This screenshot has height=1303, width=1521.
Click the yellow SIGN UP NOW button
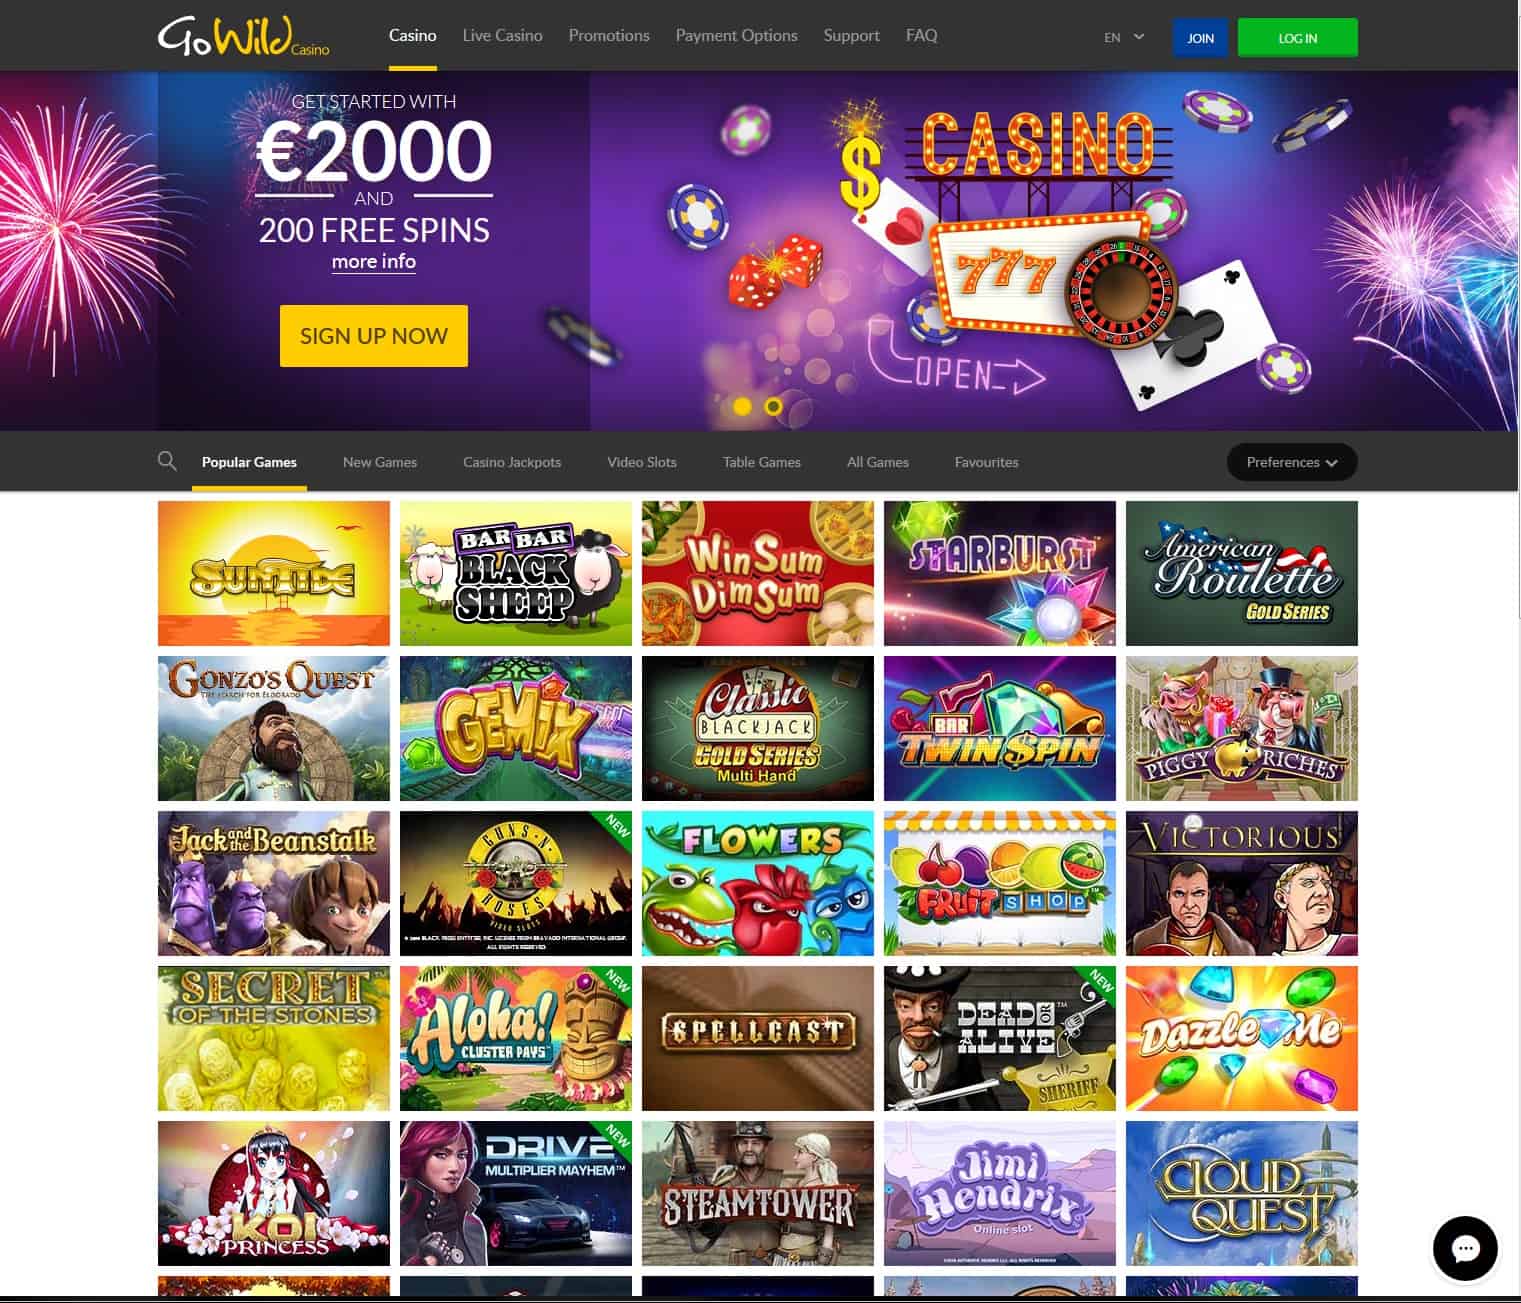374,336
